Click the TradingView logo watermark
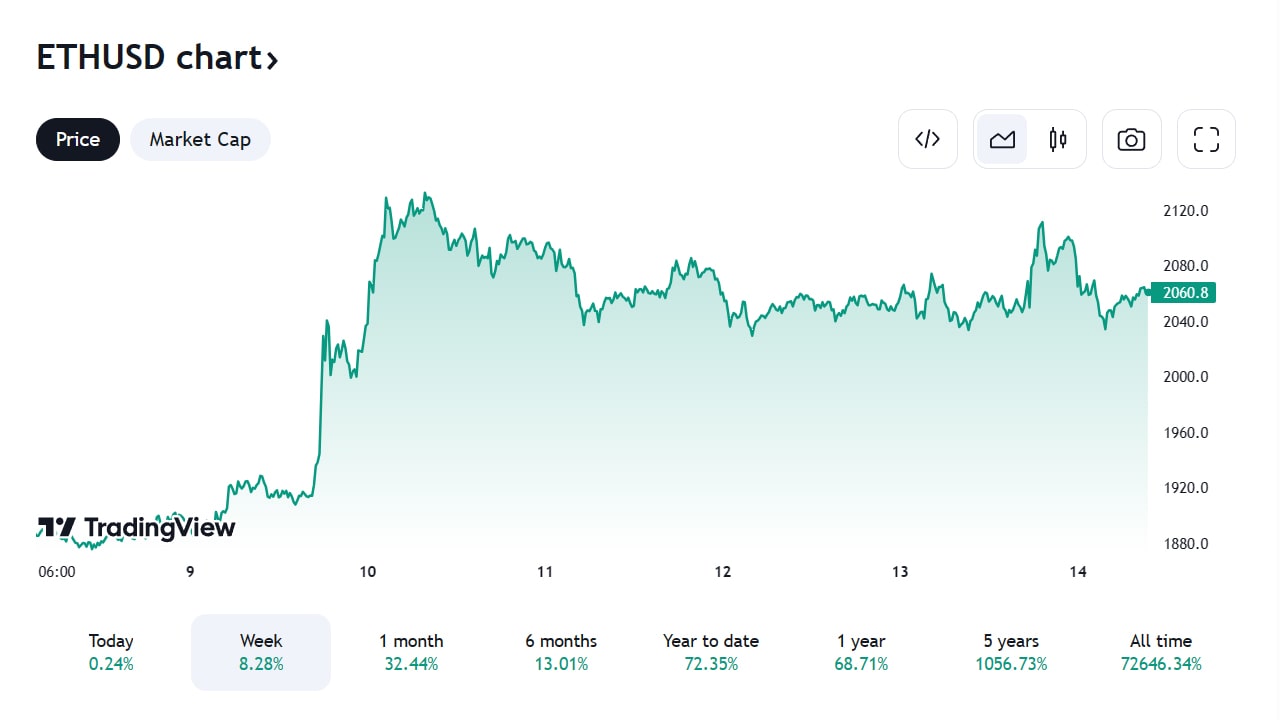 click(x=136, y=527)
